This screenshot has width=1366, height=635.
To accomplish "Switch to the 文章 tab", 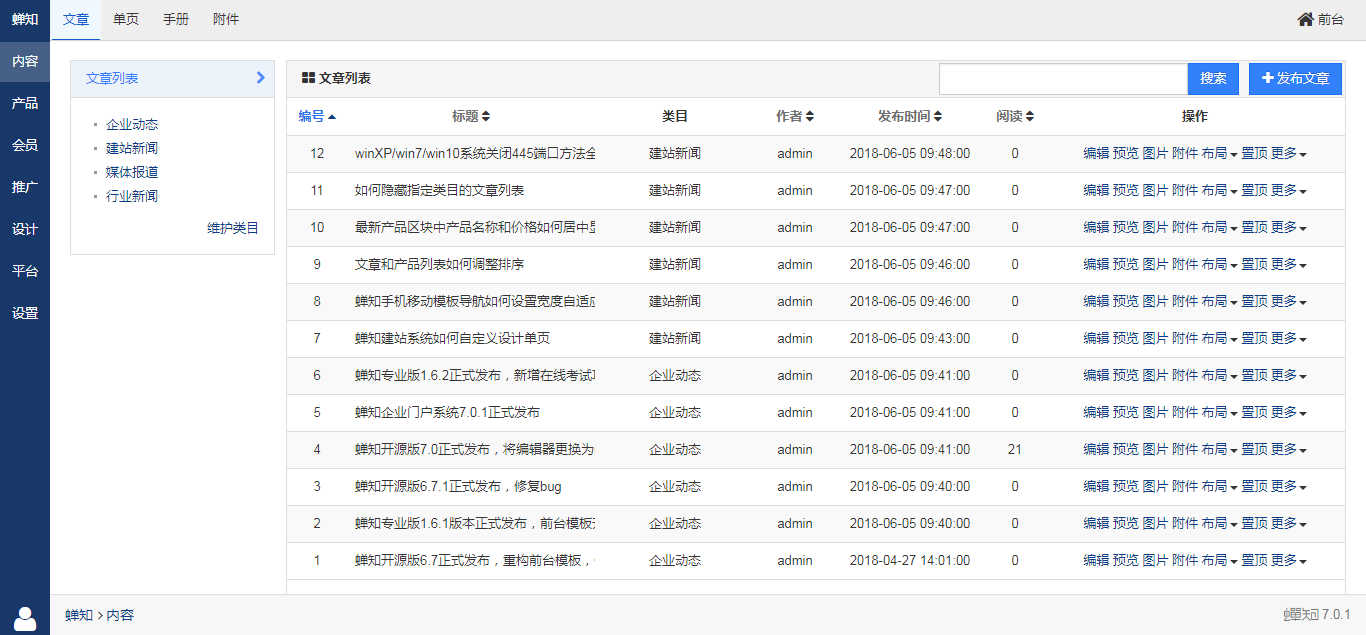I will pyautogui.click(x=76, y=19).
